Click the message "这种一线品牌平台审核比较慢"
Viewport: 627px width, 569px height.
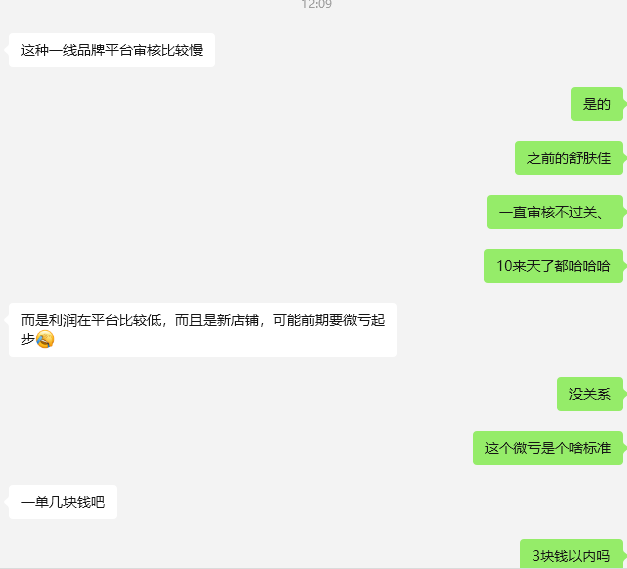pyautogui.click(x=112, y=50)
